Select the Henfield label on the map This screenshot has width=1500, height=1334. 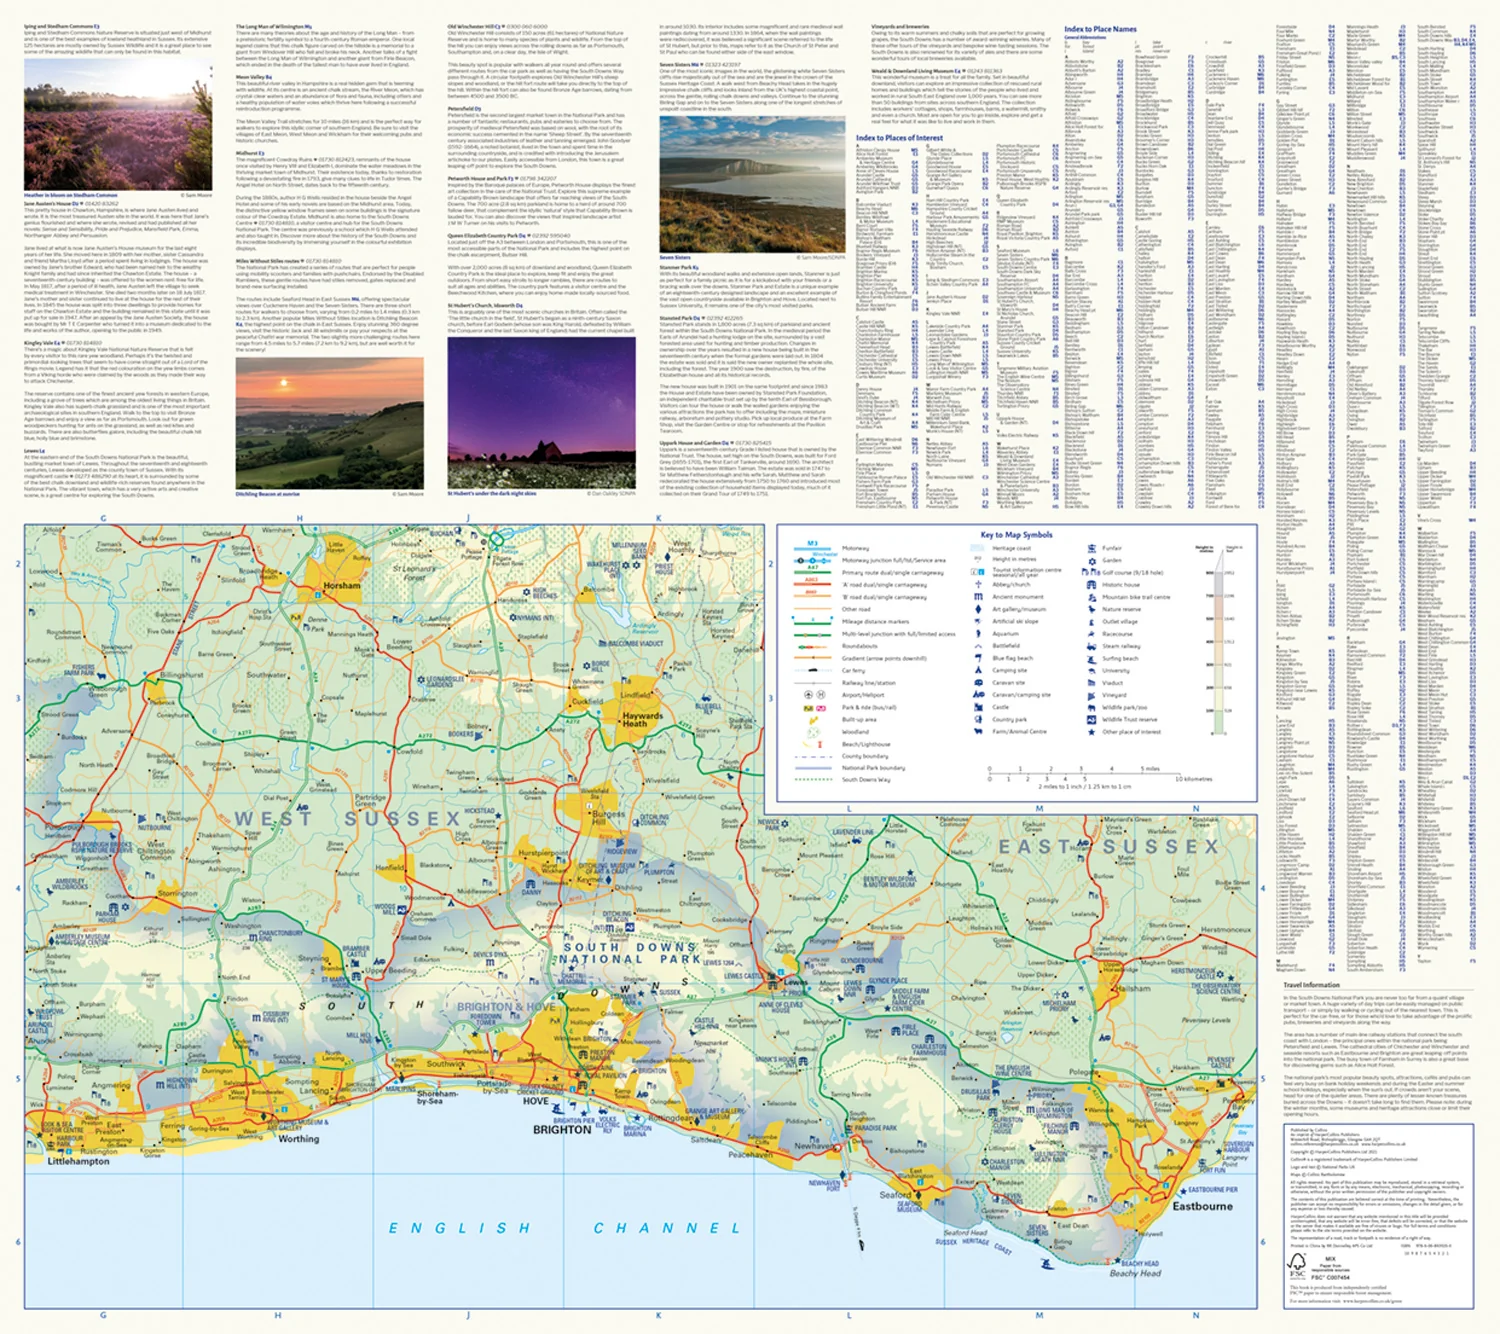click(x=390, y=868)
